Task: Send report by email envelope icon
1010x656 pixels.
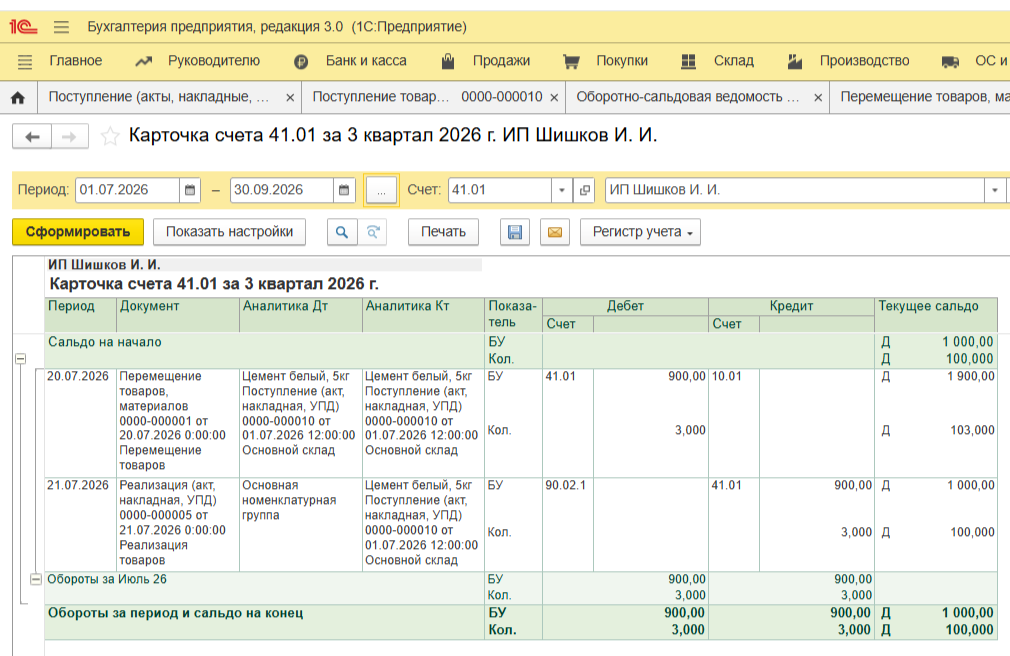Action: pos(555,232)
